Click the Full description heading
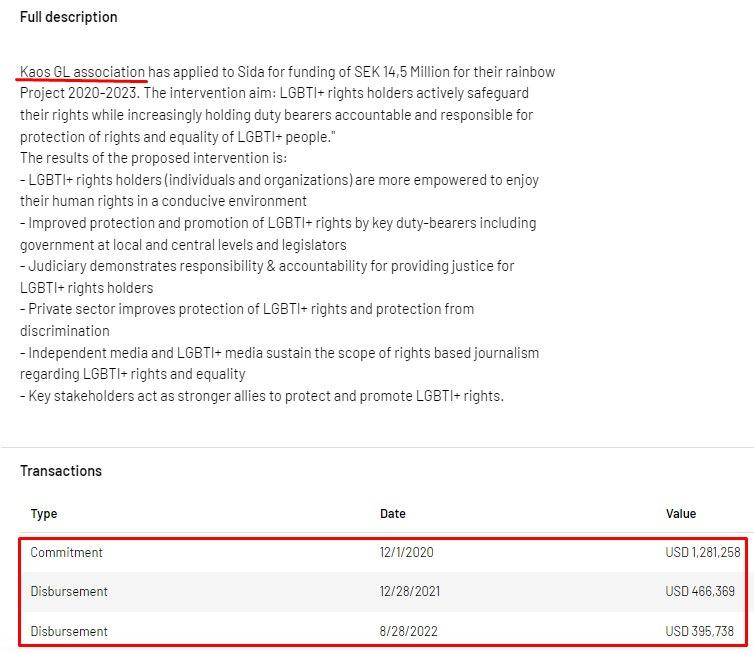The image size is (754, 652). tap(69, 17)
